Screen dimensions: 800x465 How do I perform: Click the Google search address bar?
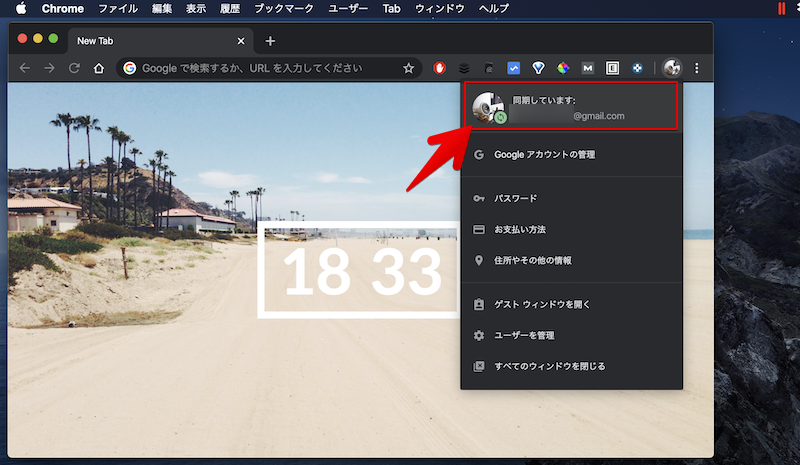click(260, 68)
